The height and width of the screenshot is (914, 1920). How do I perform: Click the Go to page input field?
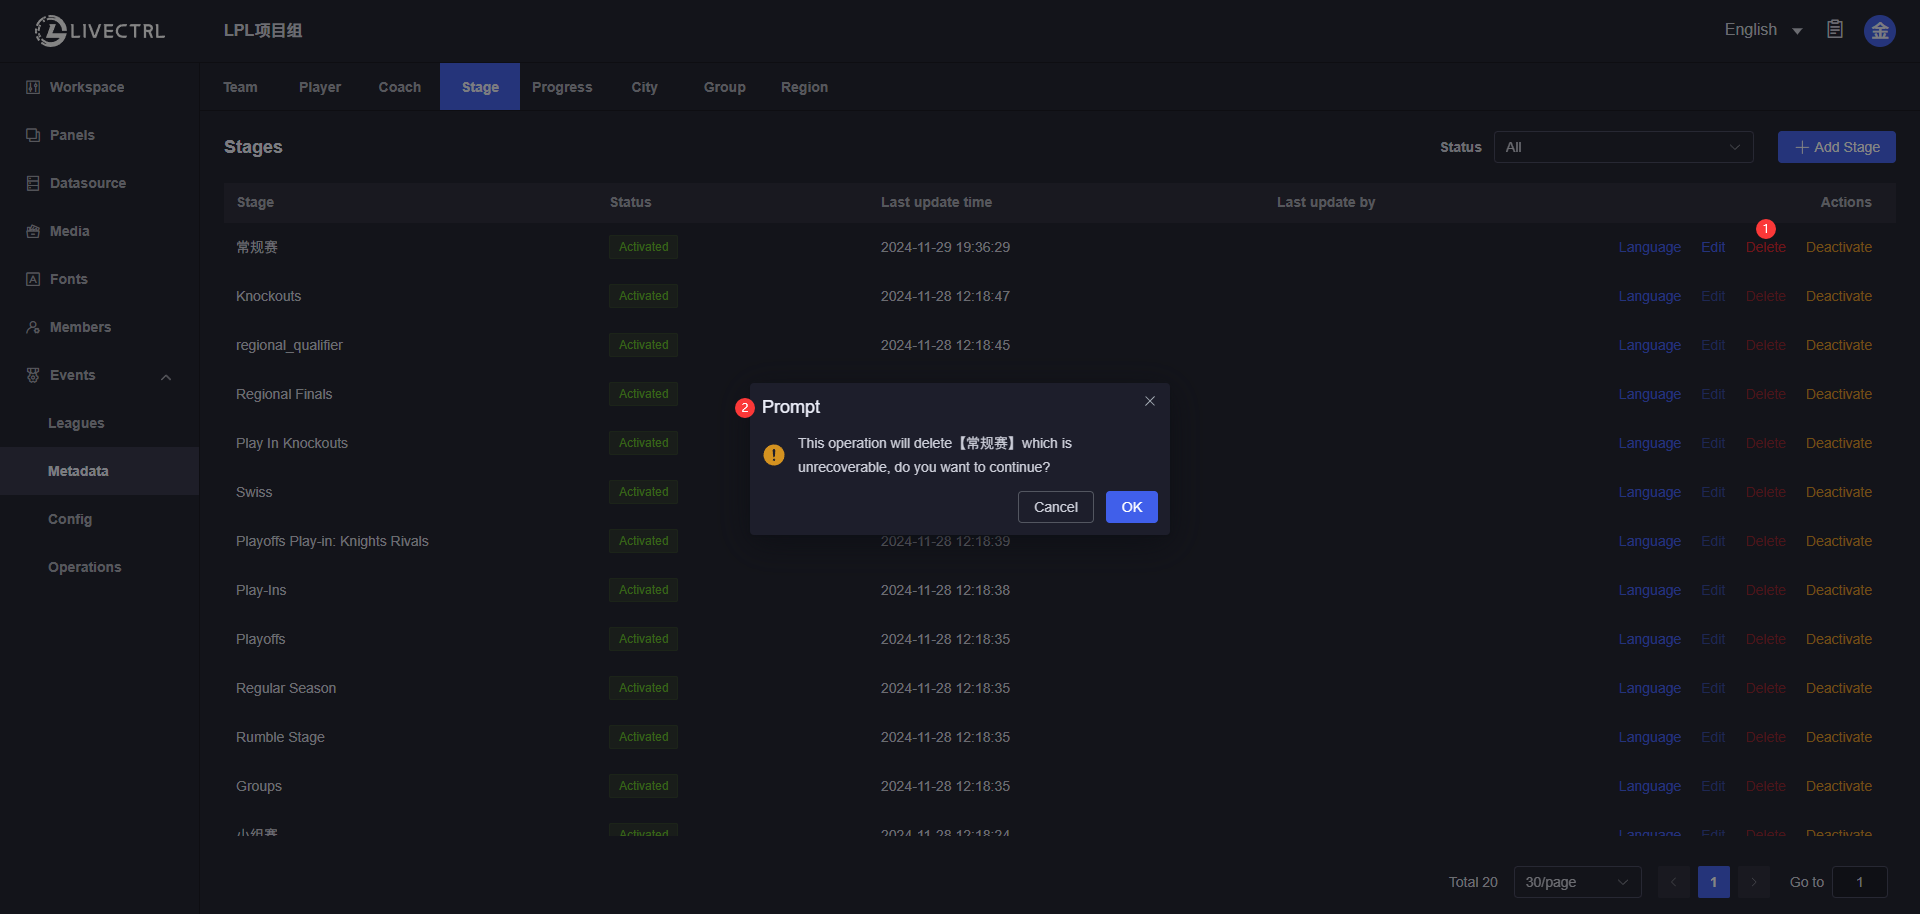pyautogui.click(x=1859, y=882)
